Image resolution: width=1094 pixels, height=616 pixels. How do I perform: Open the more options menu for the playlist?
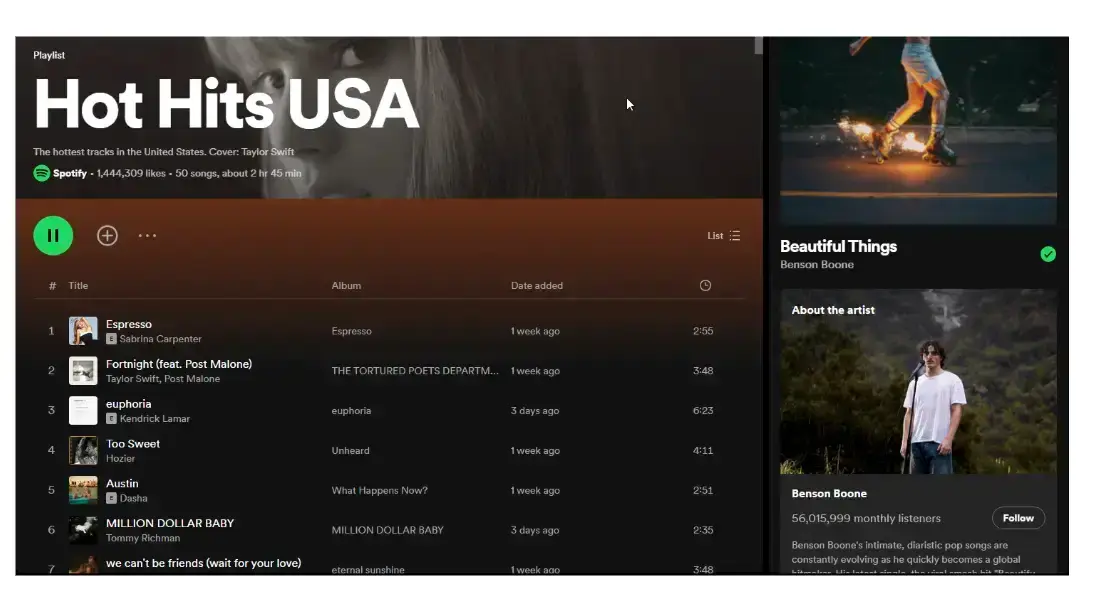[x=147, y=235]
